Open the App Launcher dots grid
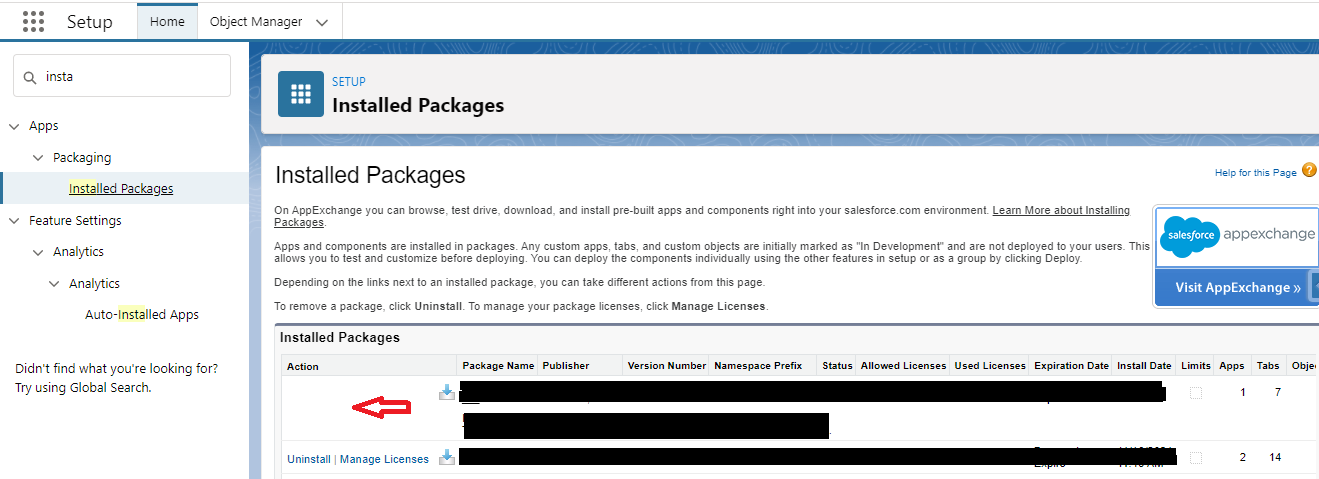The height and width of the screenshot is (479, 1319). (33, 21)
